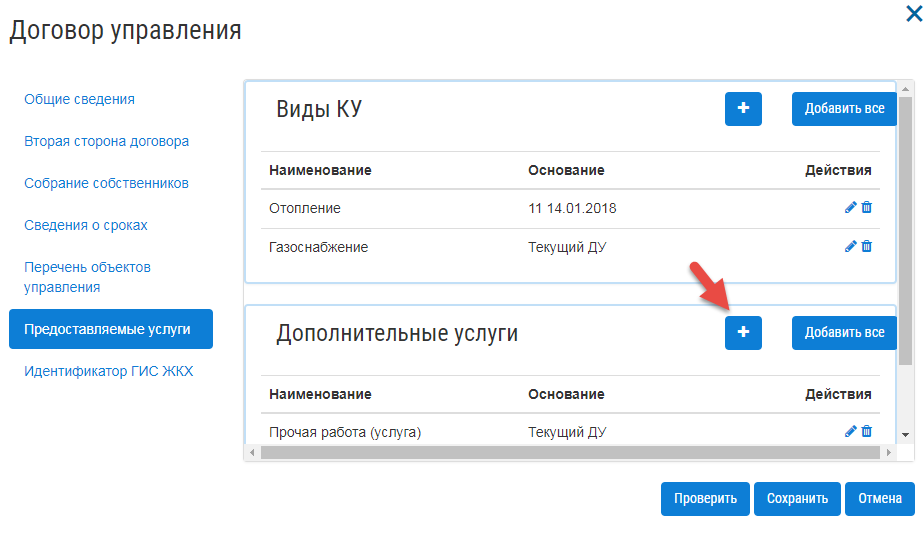Click the Проверить button

pos(705,499)
